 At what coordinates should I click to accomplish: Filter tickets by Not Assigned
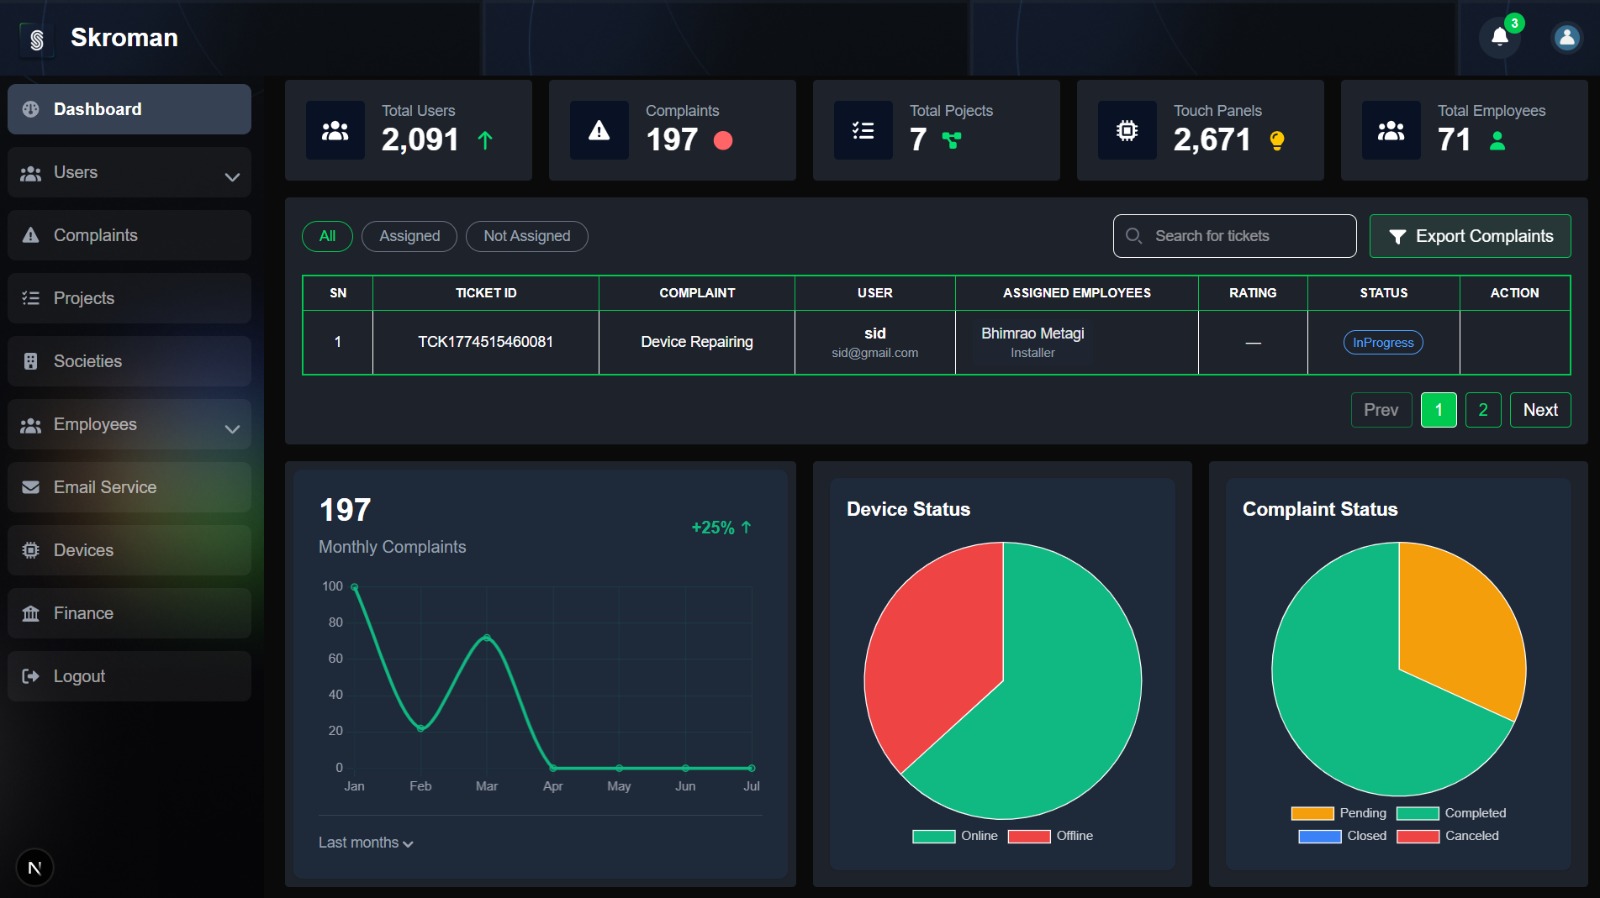click(x=527, y=236)
